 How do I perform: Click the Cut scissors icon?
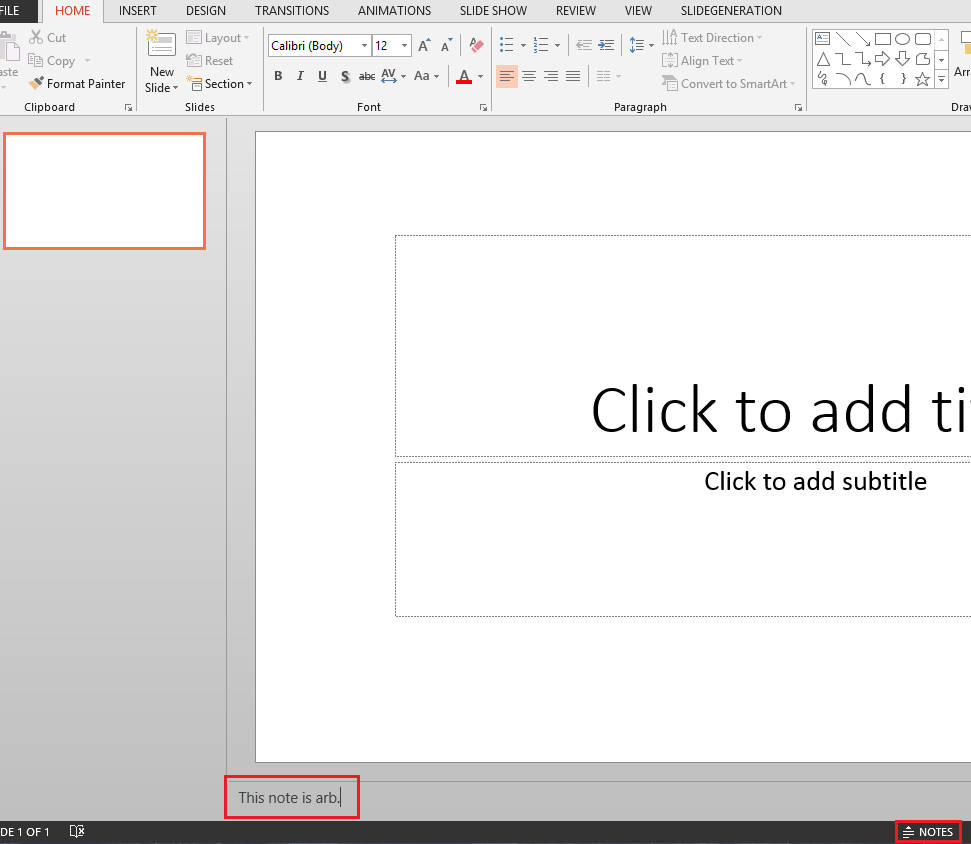[36, 38]
